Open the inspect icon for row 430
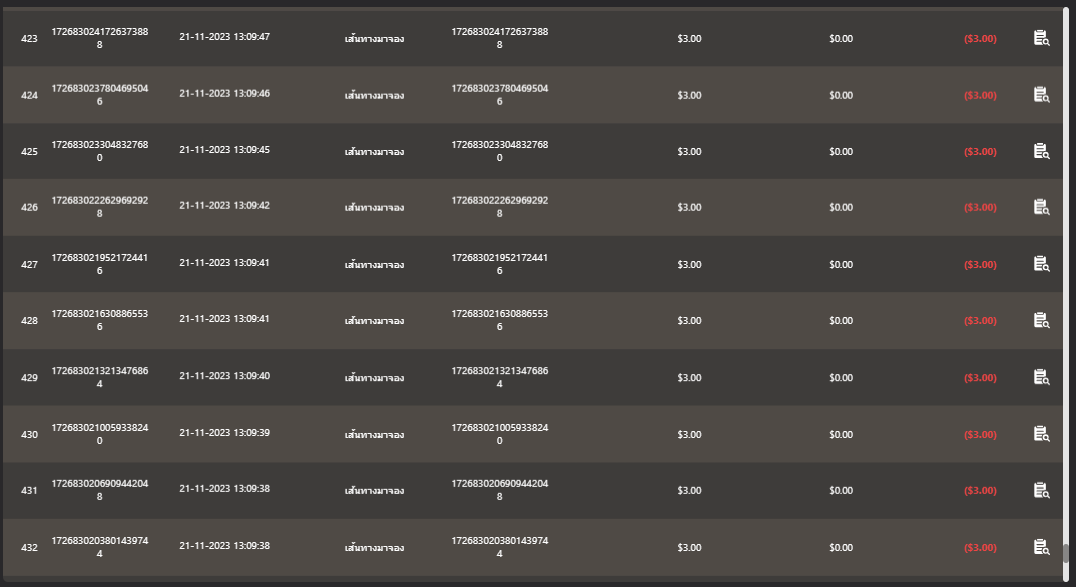1076x587 pixels. 1041,434
